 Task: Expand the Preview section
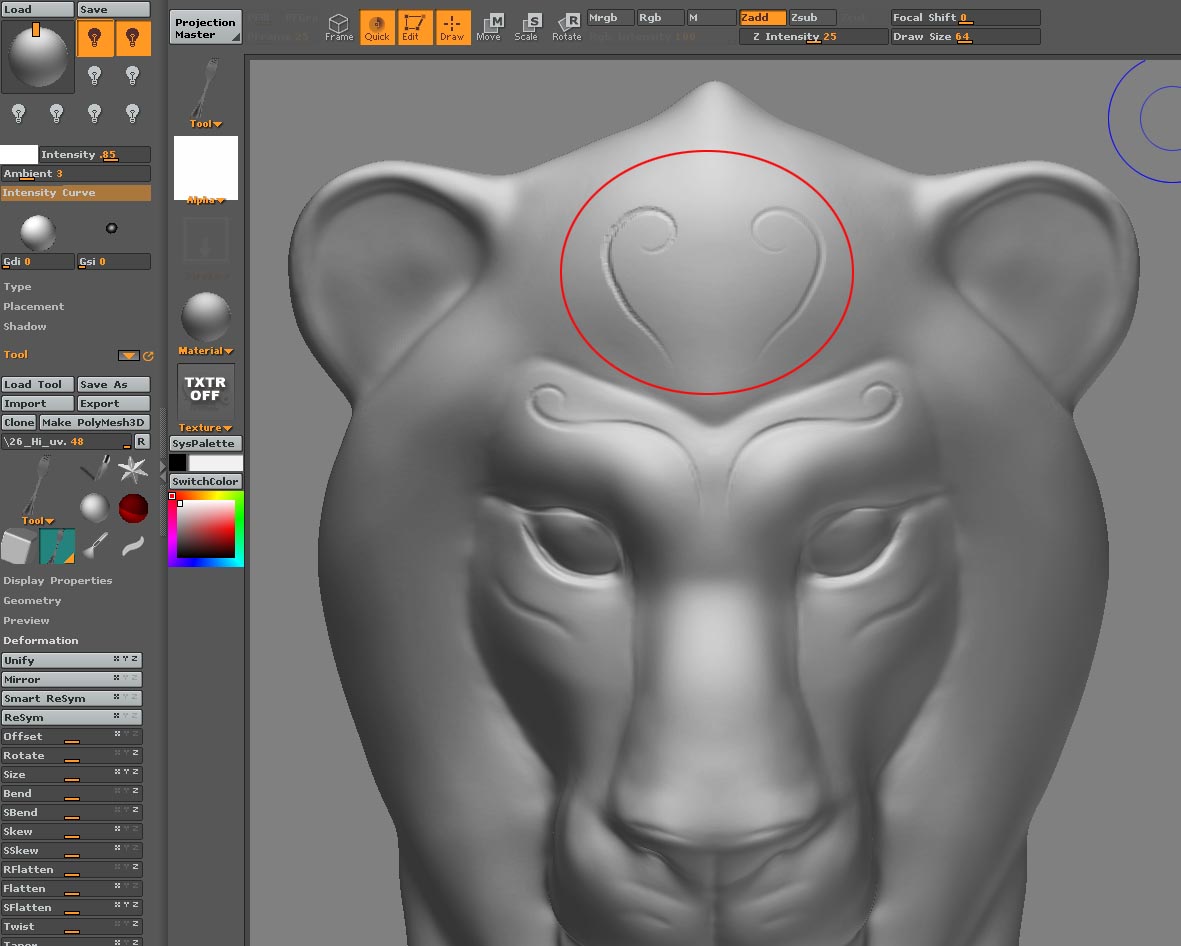coord(26,621)
